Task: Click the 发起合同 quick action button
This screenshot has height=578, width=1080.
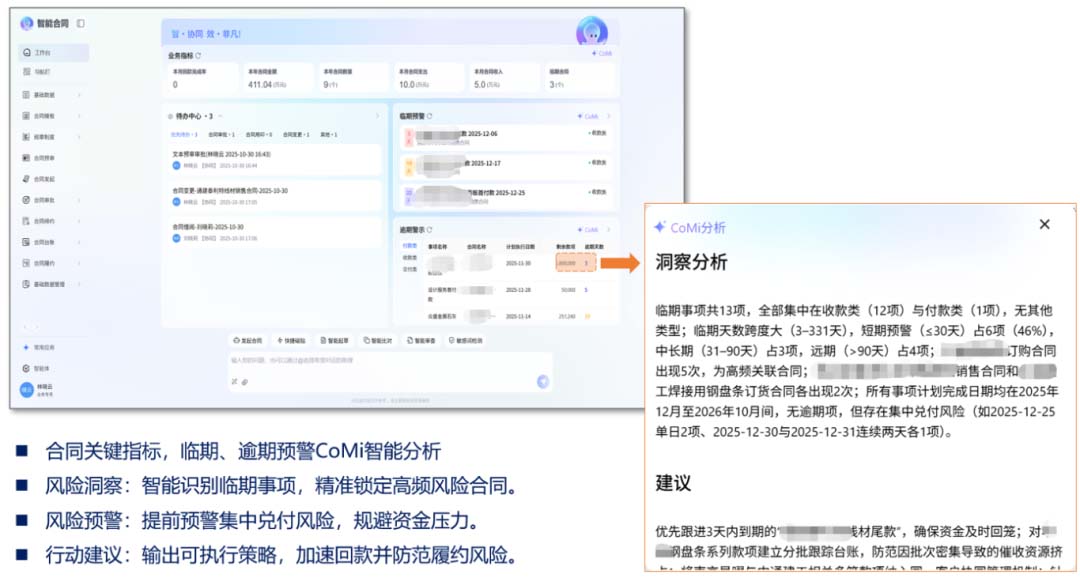Action: (x=247, y=340)
